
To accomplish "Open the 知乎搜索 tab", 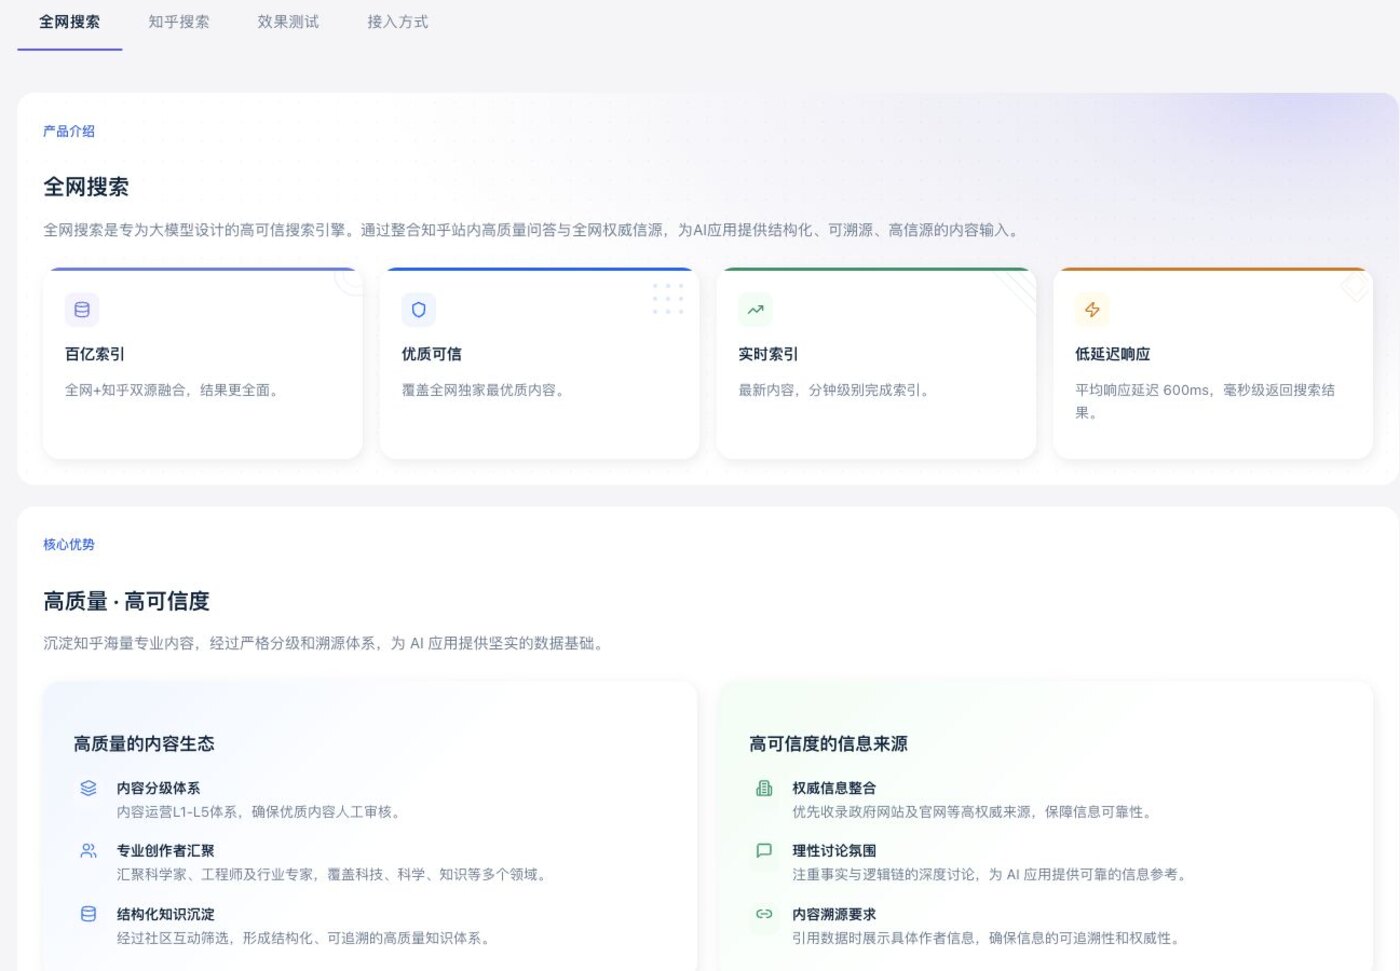I will point(179,22).
